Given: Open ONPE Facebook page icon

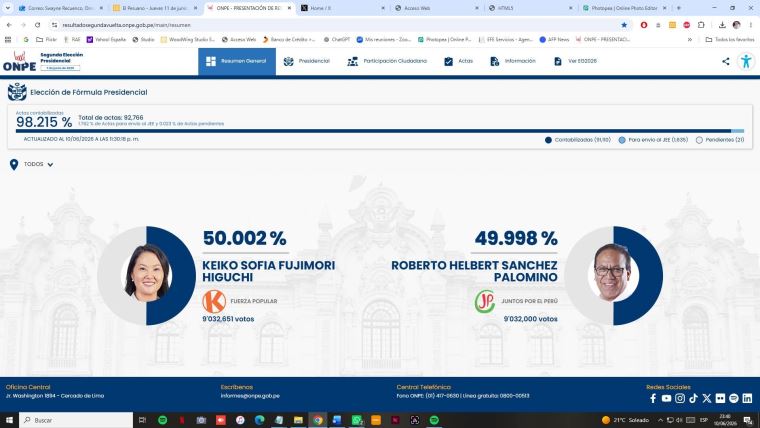Looking at the screenshot, I should click(x=653, y=398).
